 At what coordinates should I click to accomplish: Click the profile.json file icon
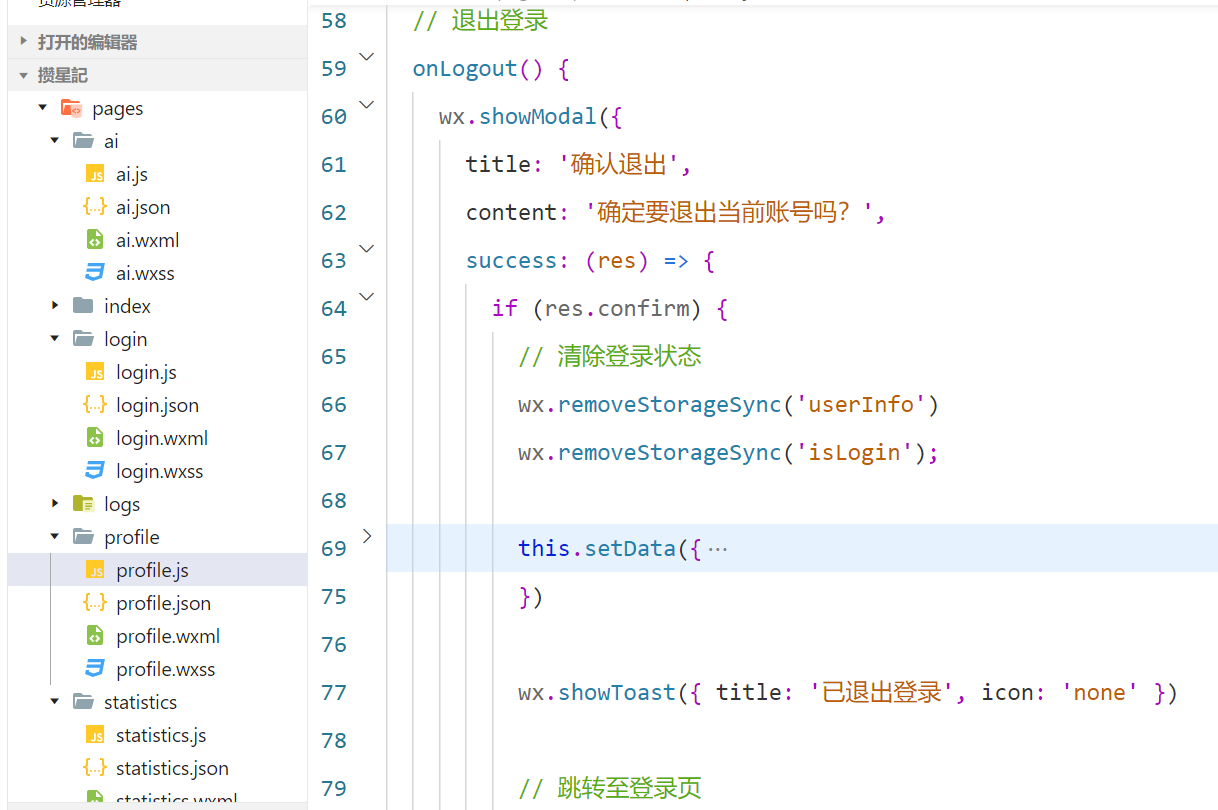coord(95,603)
